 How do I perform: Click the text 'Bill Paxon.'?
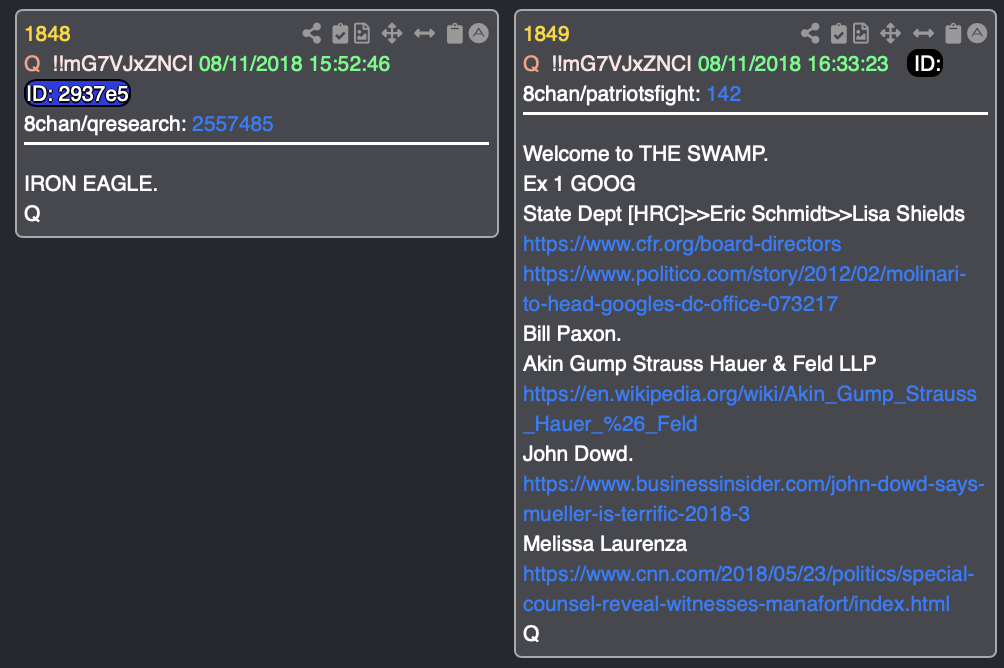(572, 334)
